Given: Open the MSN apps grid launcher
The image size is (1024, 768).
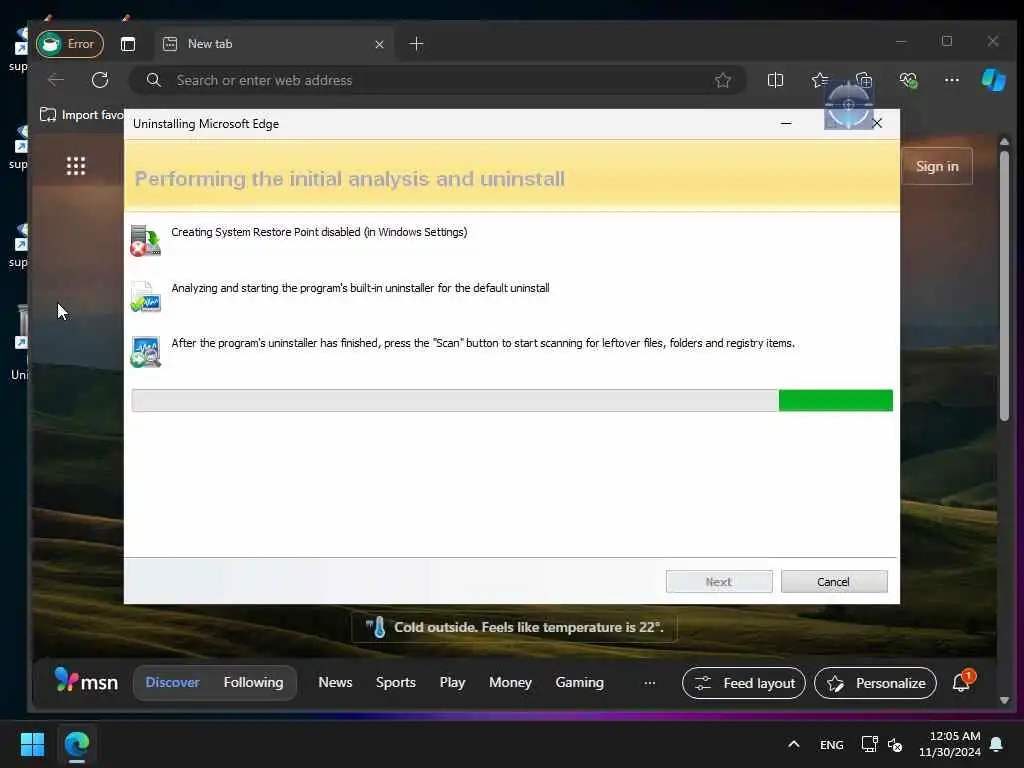Looking at the screenshot, I should [x=76, y=166].
